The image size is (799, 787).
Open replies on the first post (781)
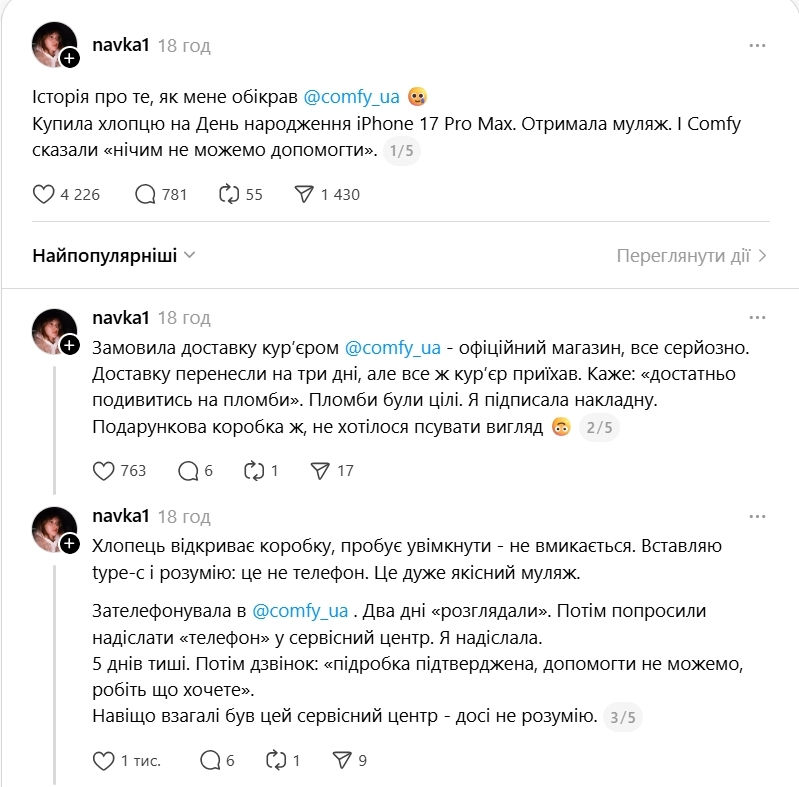(x=145, y=194)
